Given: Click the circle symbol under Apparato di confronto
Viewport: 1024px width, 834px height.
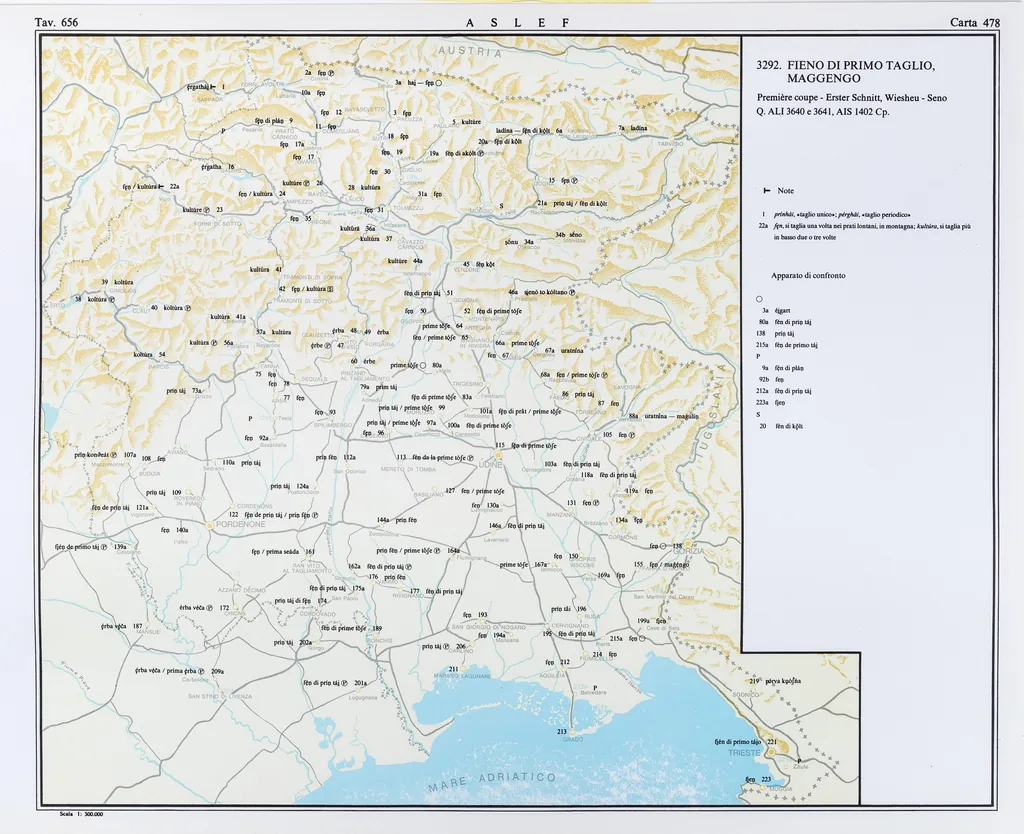Looking at the screenshot, I should tap(760, 299).
